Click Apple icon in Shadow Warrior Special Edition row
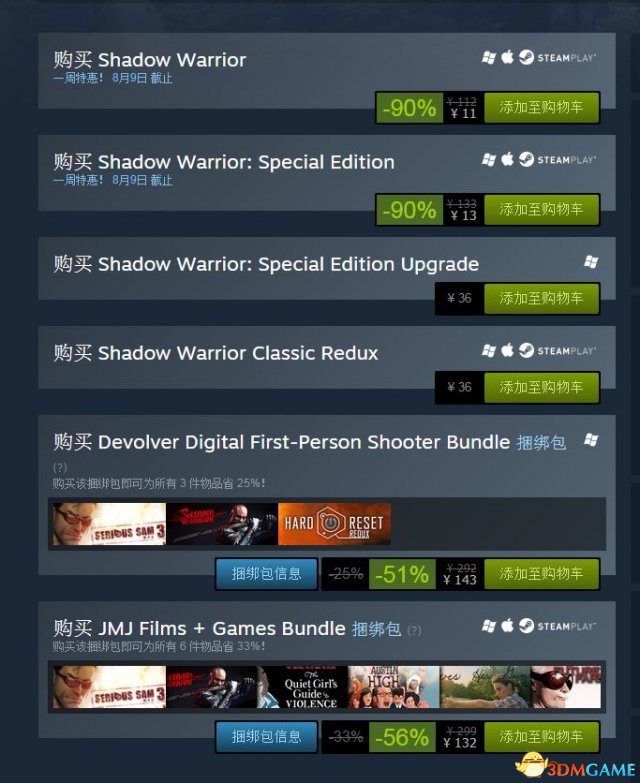Screen dimensions: 640x783 pyautogui.click(x=507, y=159)
